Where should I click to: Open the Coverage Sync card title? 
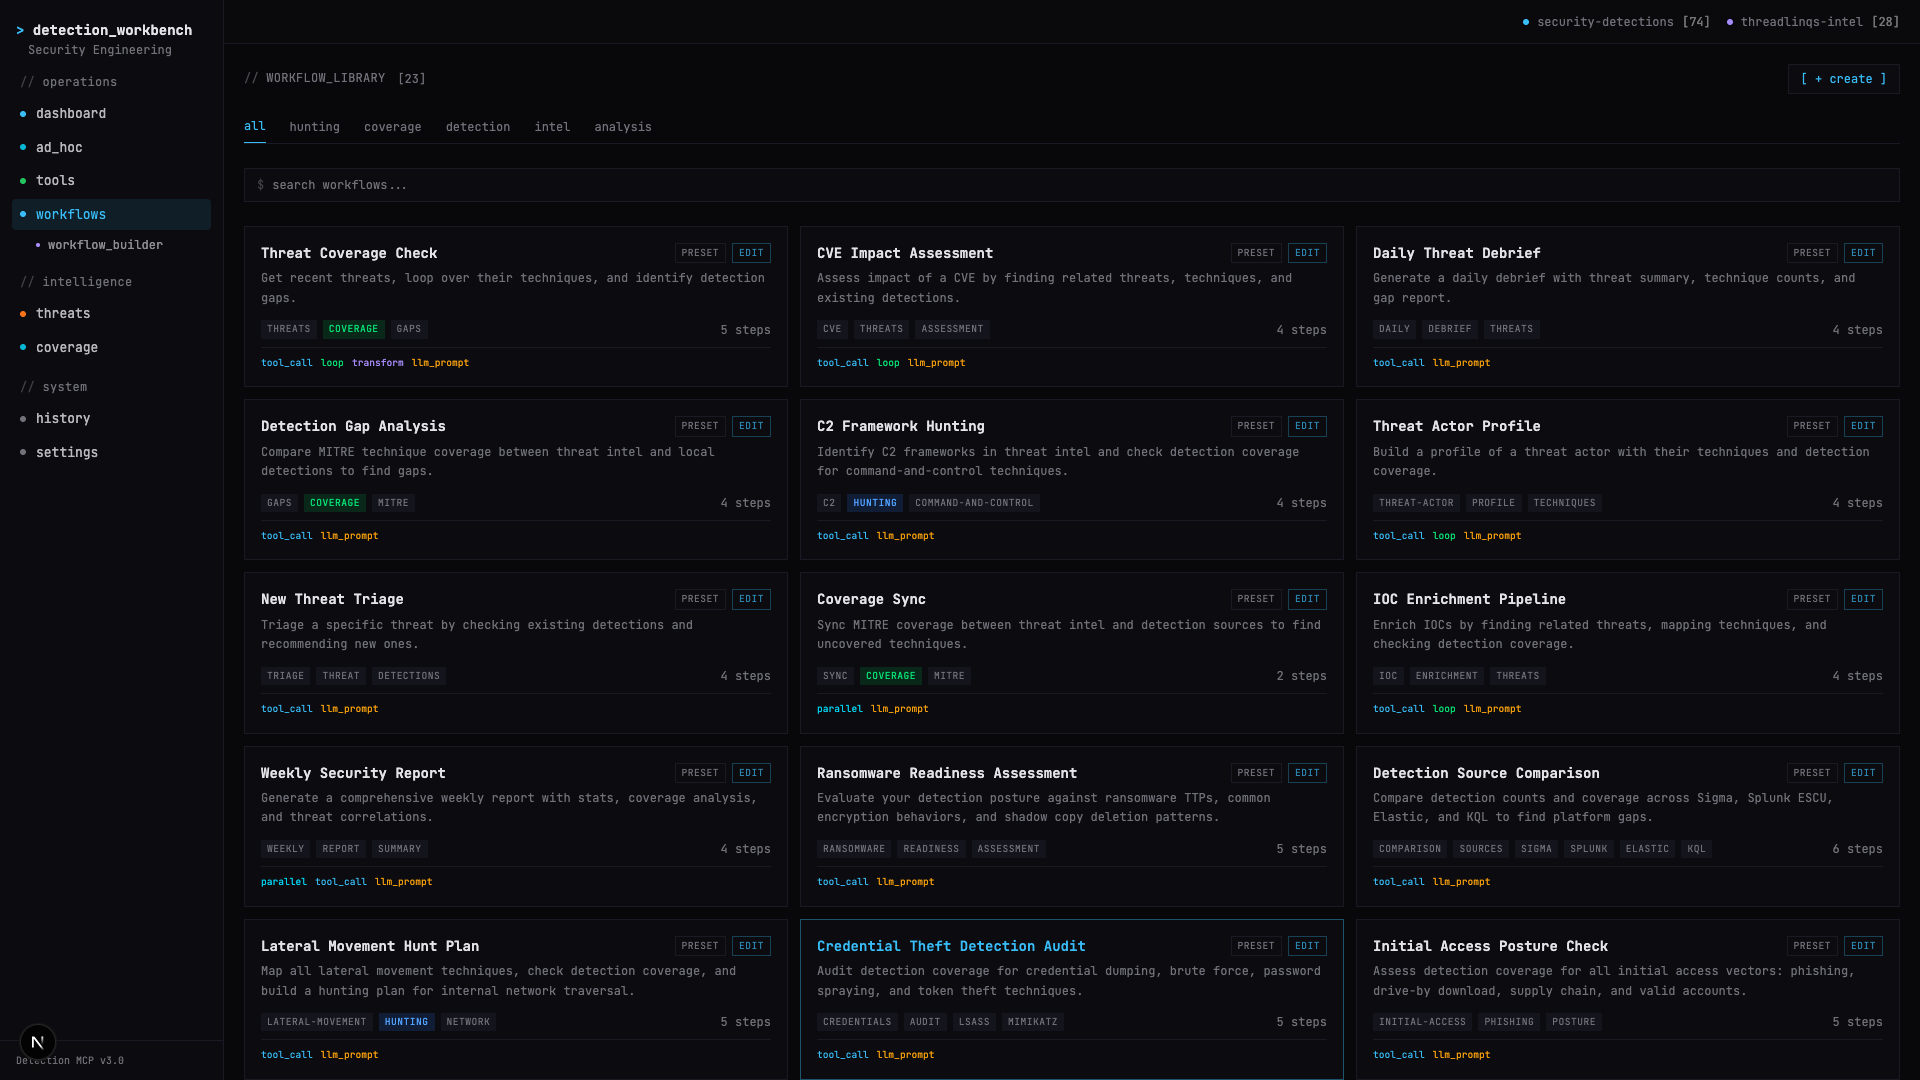(x=871, y=599)
